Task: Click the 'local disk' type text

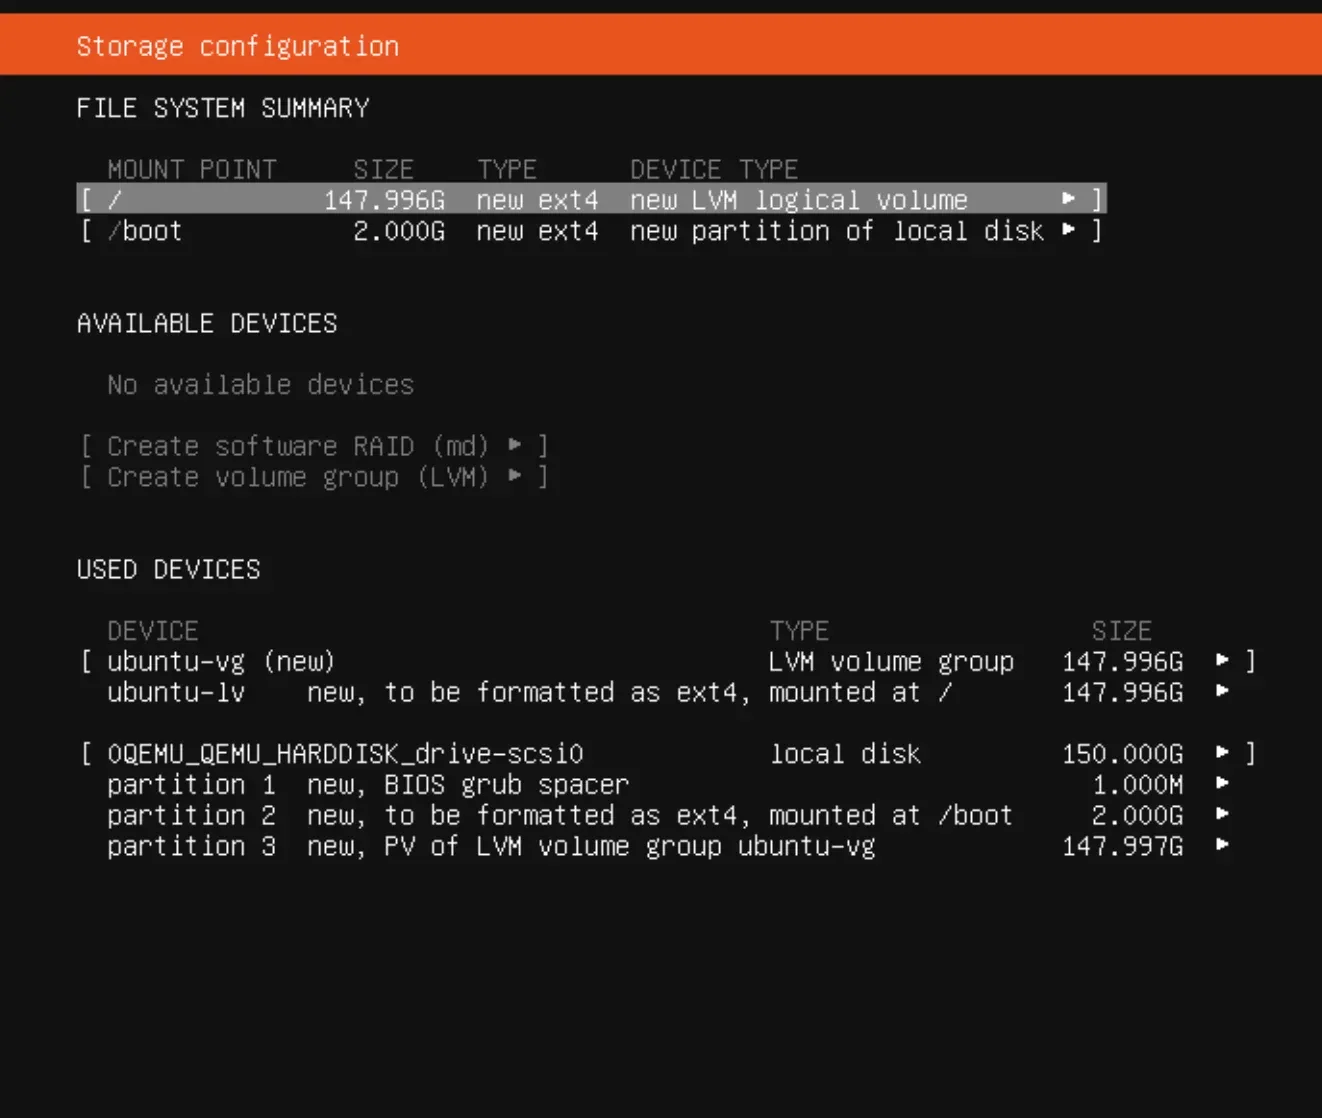Action: 845,753
